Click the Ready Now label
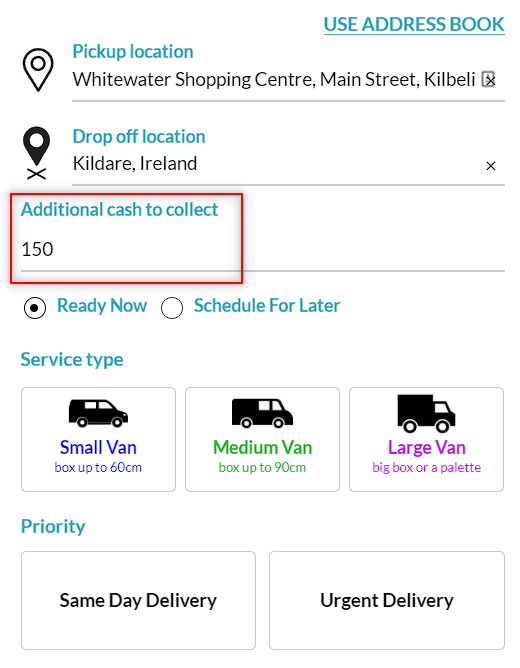Screen dimensions: 520x668 [102, 305]
